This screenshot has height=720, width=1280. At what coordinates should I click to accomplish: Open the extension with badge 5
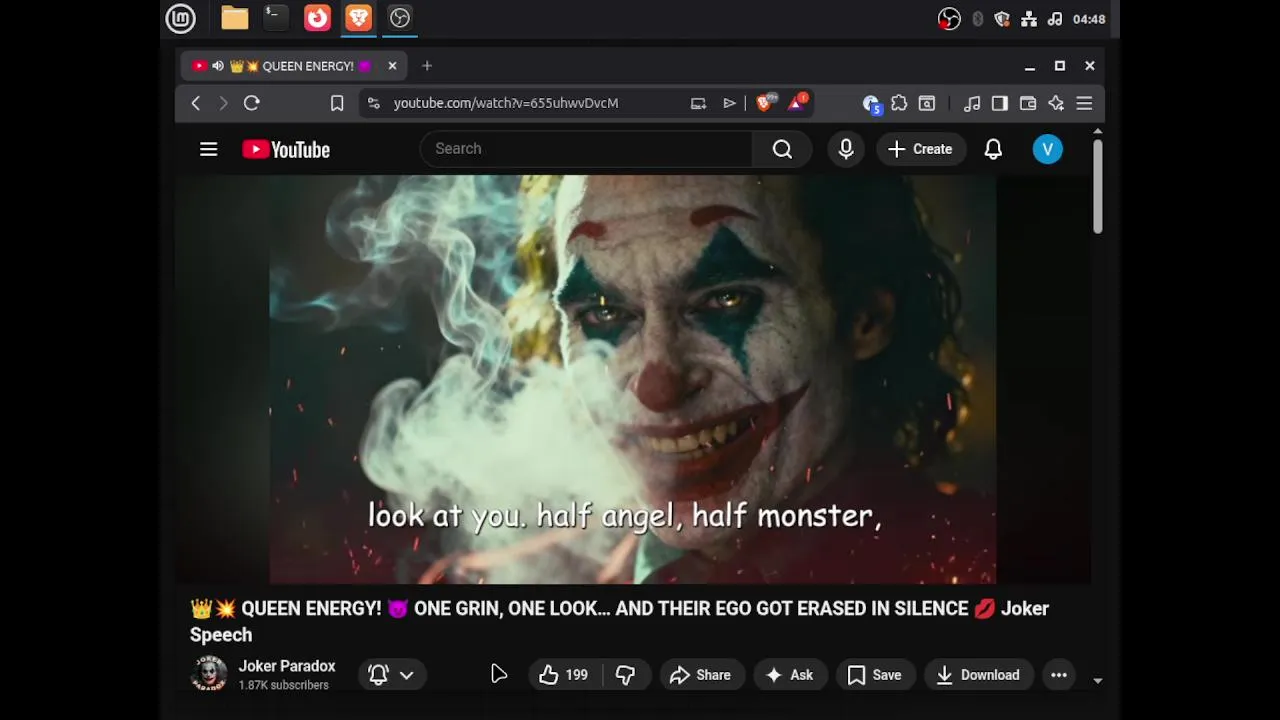click(871, 104)
